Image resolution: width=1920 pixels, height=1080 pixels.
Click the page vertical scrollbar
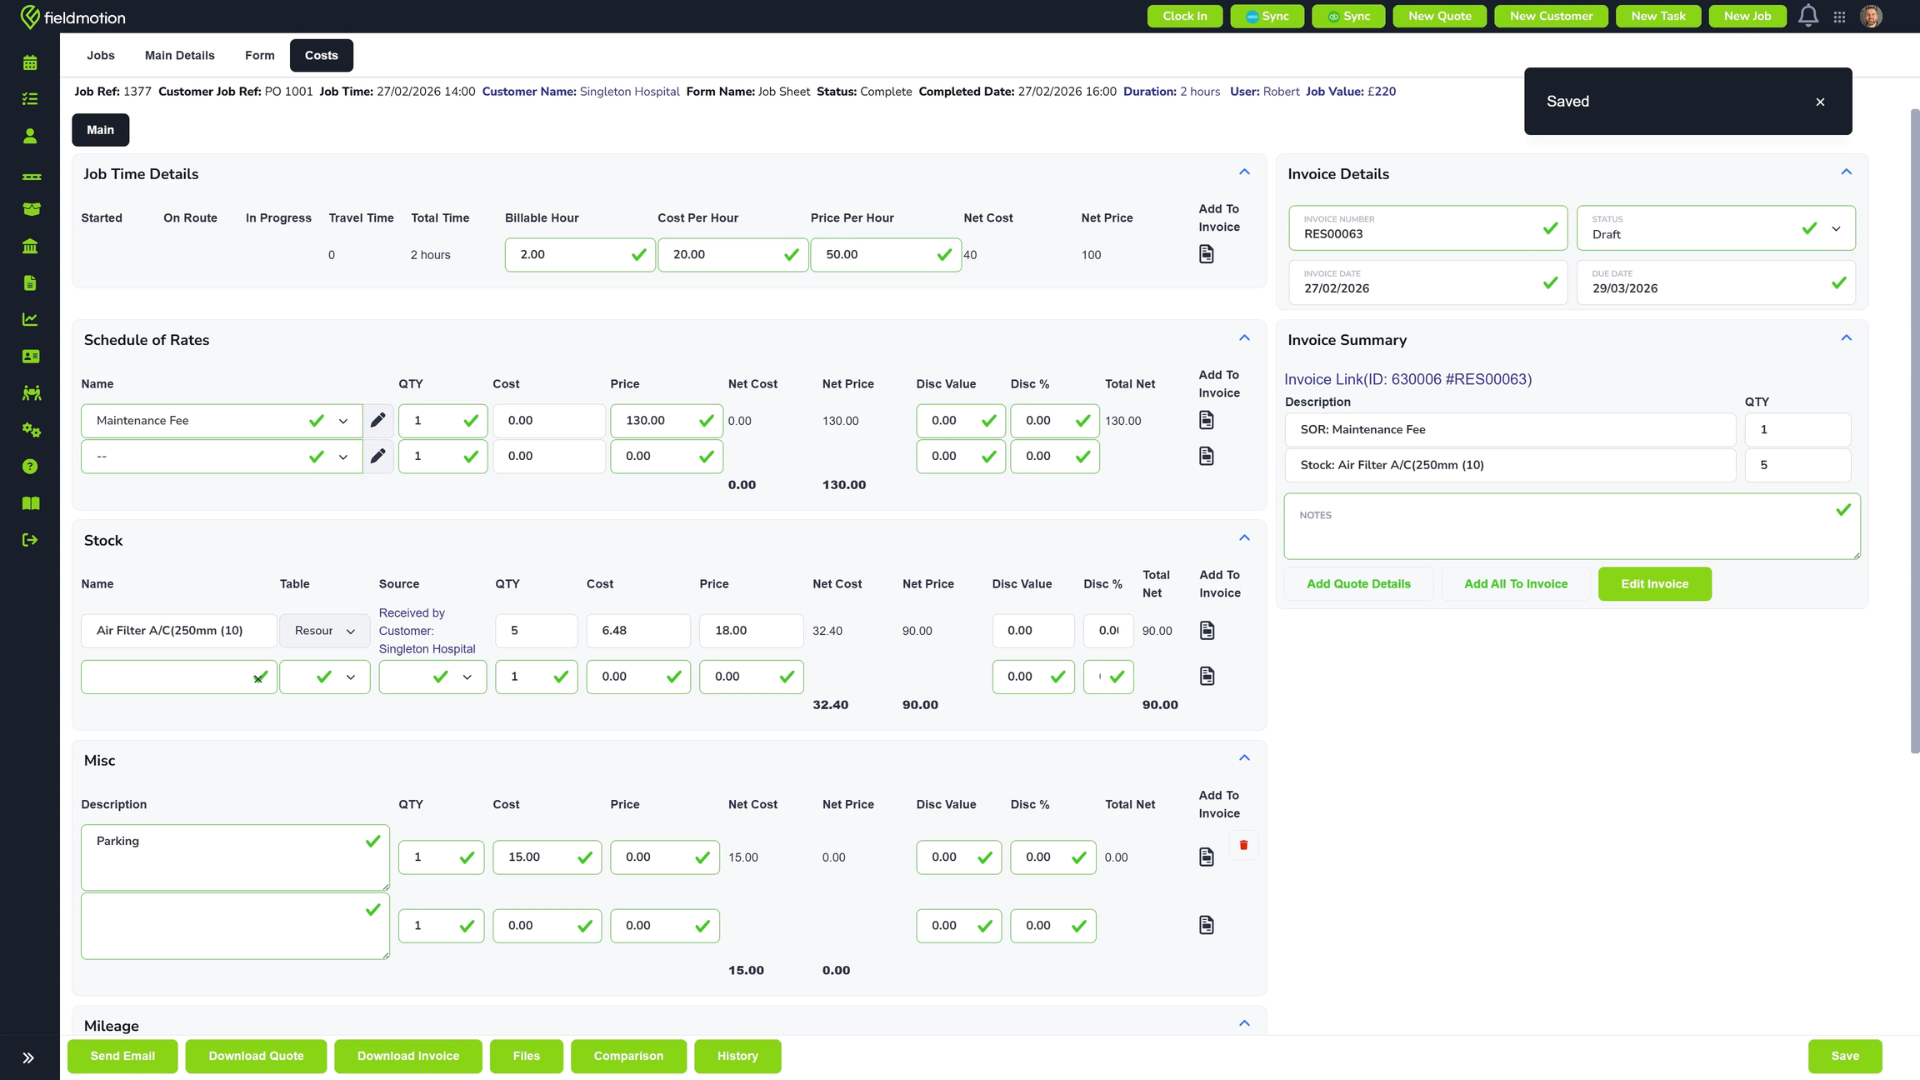click(1914, 430)
